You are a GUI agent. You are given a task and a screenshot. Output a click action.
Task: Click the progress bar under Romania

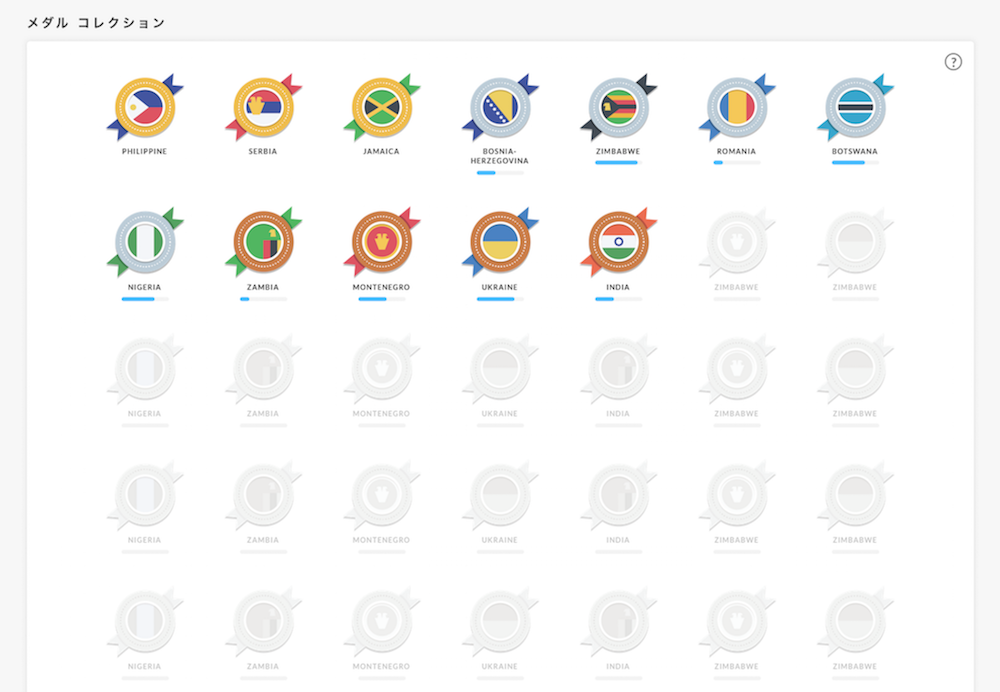(x=737, y=163)
